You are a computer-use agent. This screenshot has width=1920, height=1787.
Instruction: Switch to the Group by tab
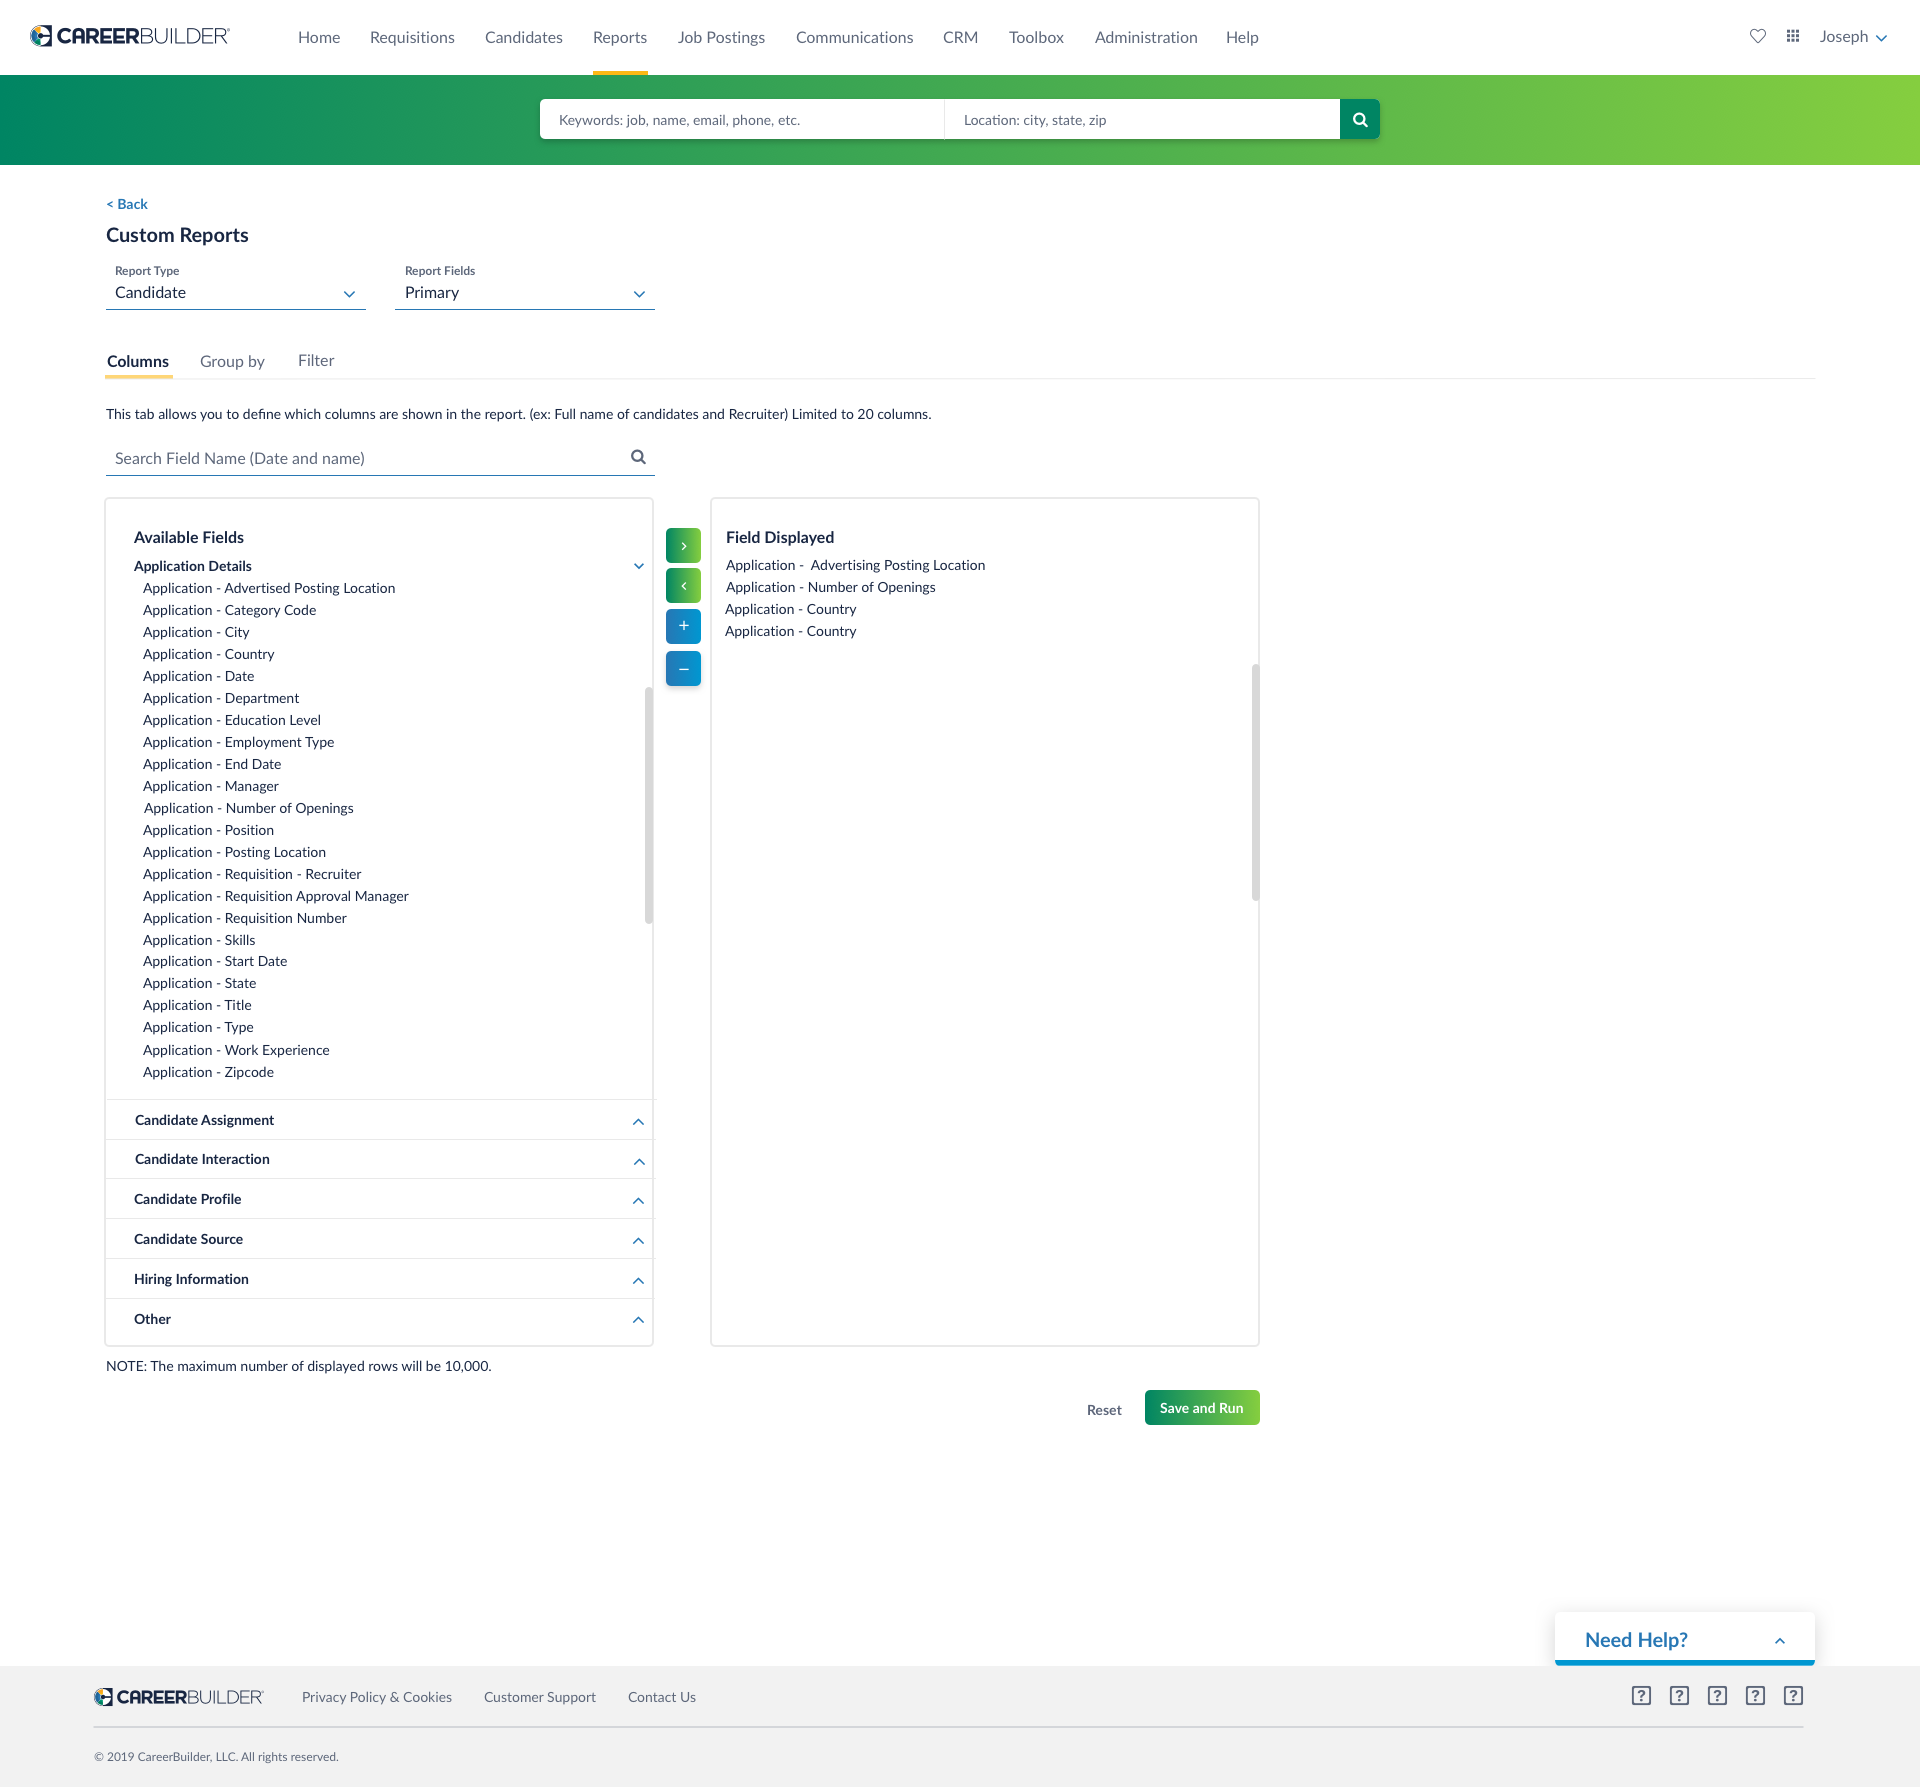pos(232,361)
